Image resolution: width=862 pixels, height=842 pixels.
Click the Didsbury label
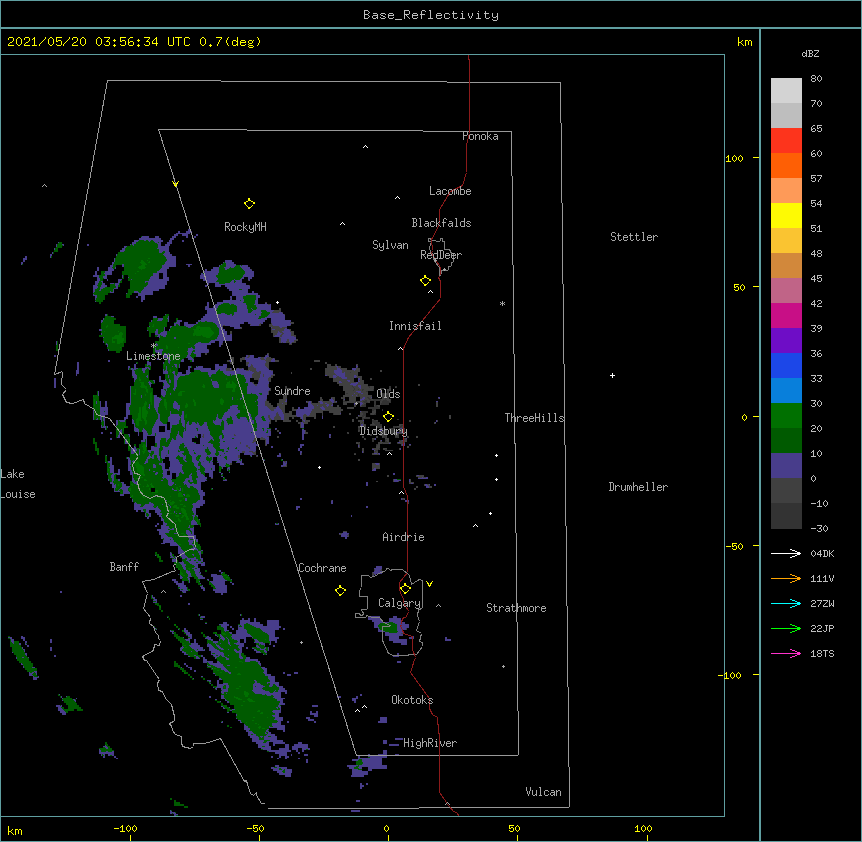click(x=383, y=431)
